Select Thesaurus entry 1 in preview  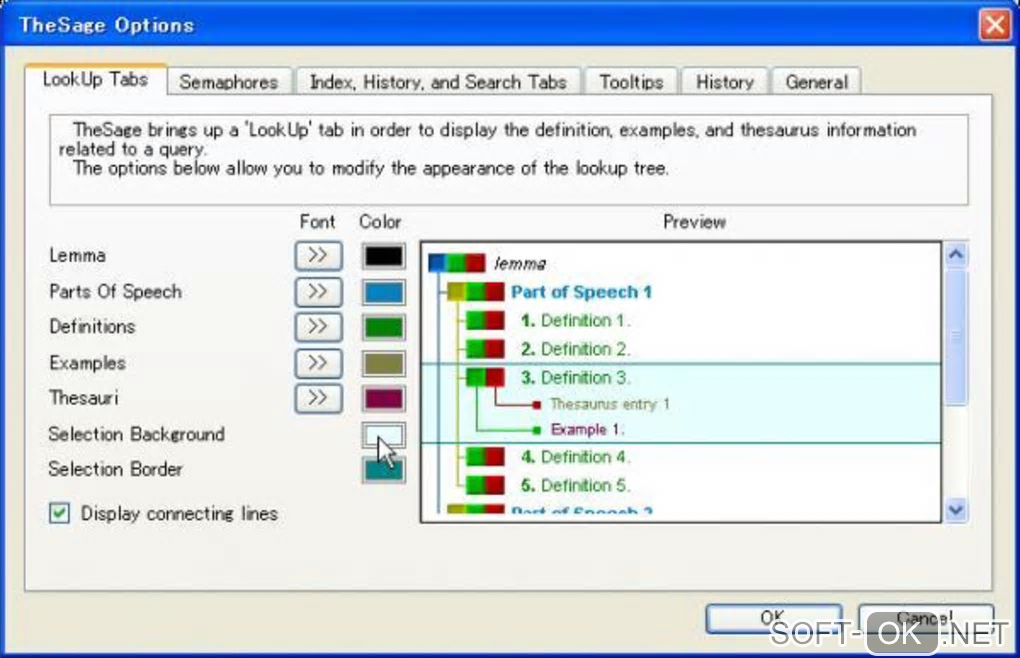click(x=610, y=404)
